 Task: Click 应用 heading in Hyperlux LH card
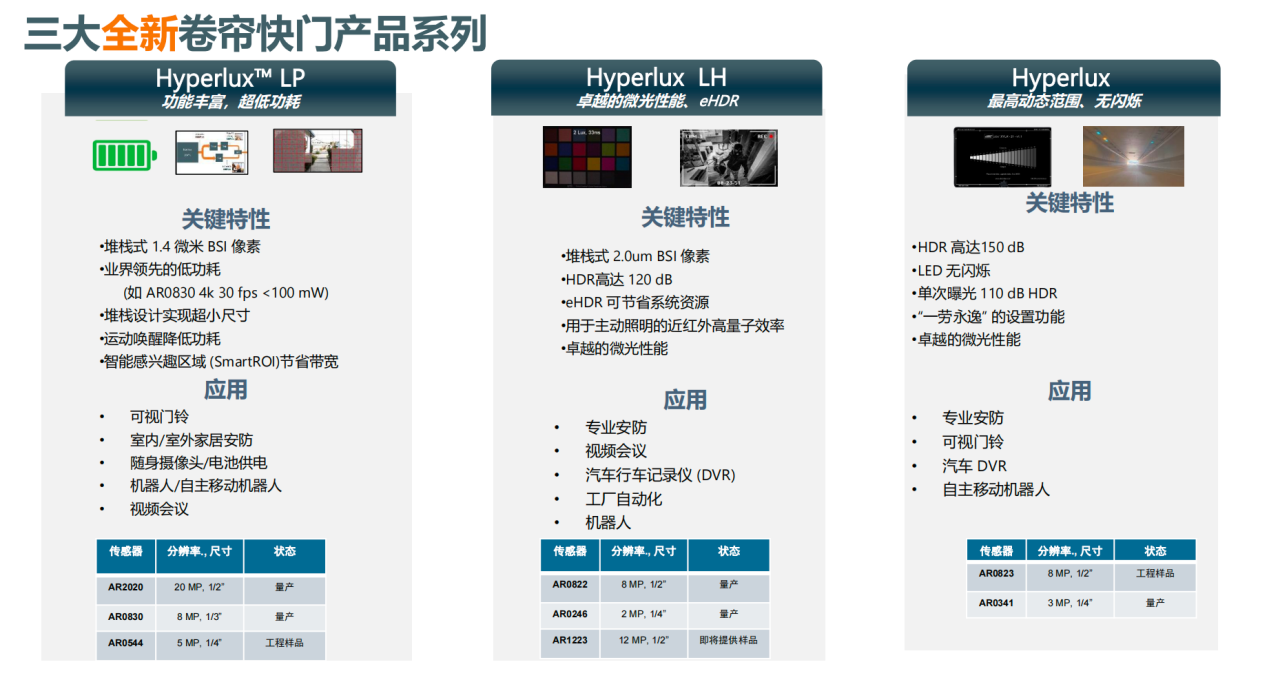coord(685,399)
